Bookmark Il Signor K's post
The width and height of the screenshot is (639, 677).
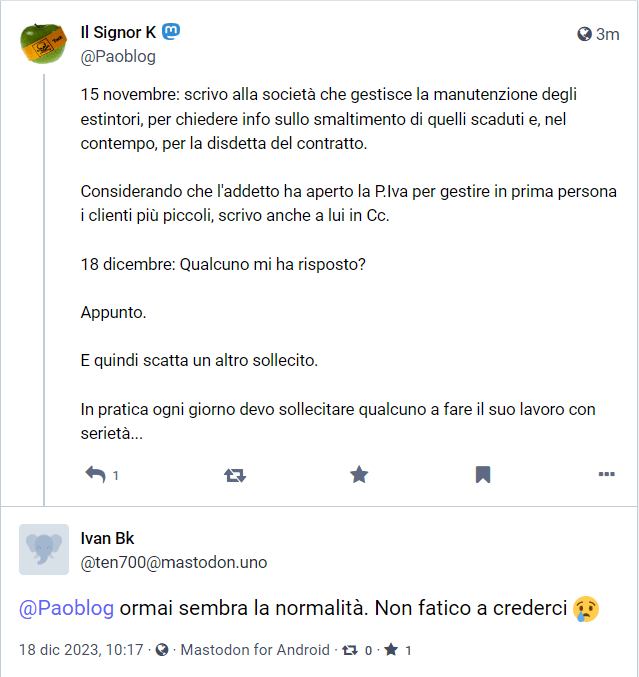click(483, 475)
